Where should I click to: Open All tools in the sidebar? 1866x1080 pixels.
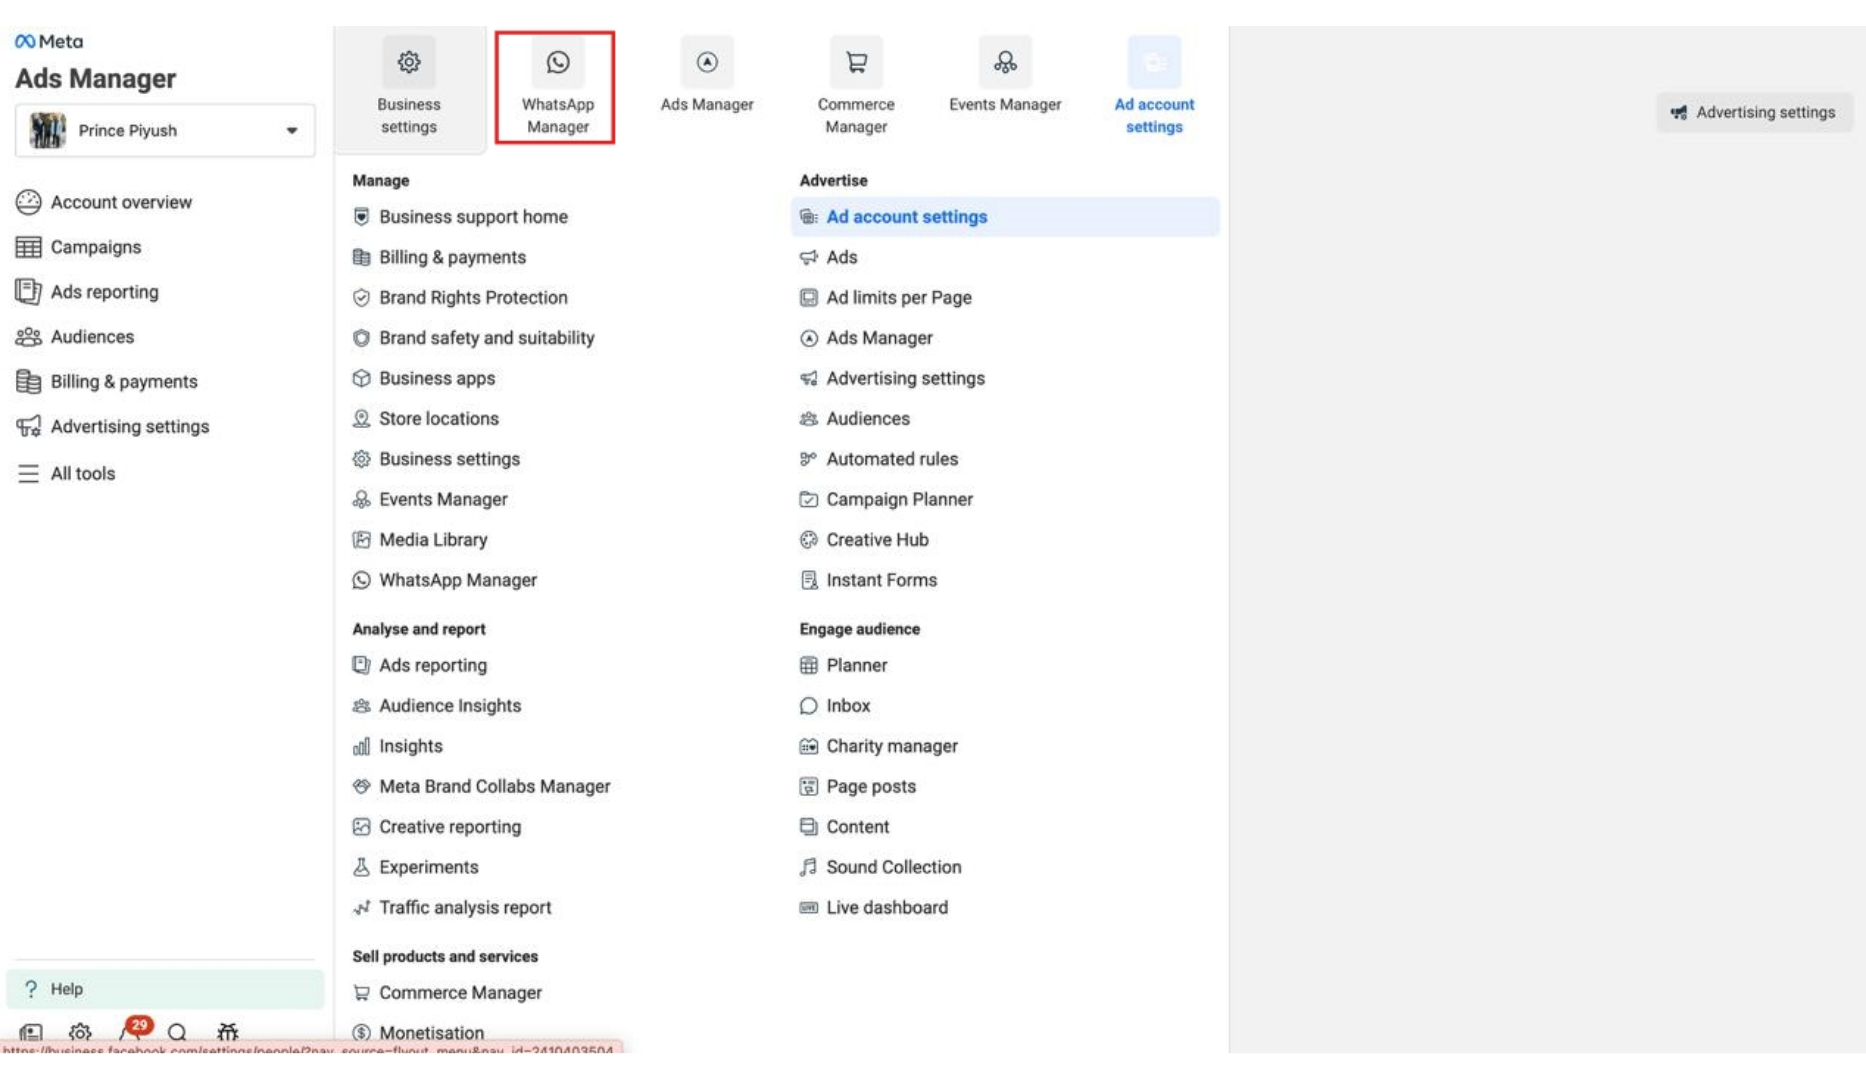click(80, 473)
